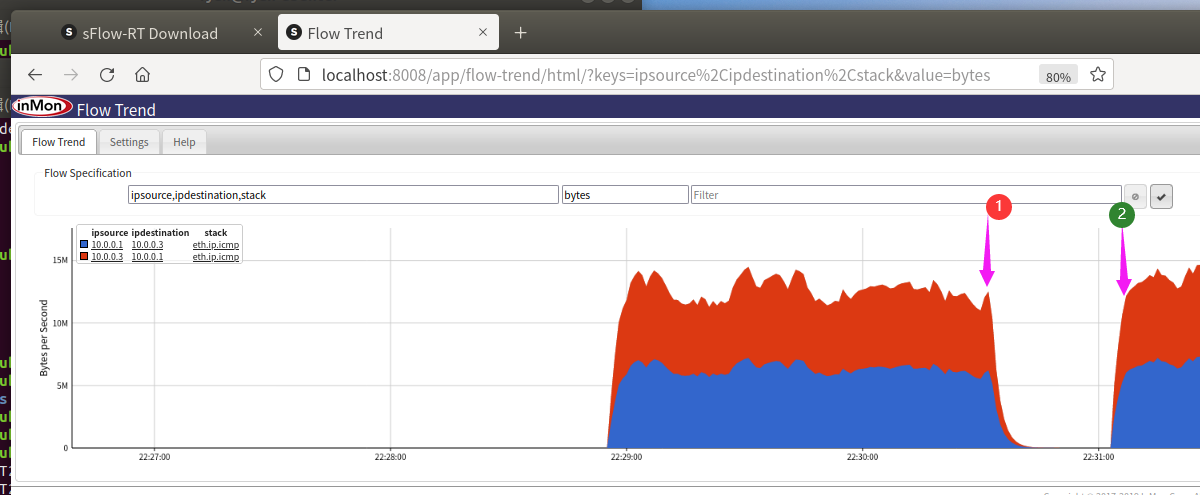Close the sFlow-RT Download tab
This screenshot has height=495, width=1200.
click(258, 33)
